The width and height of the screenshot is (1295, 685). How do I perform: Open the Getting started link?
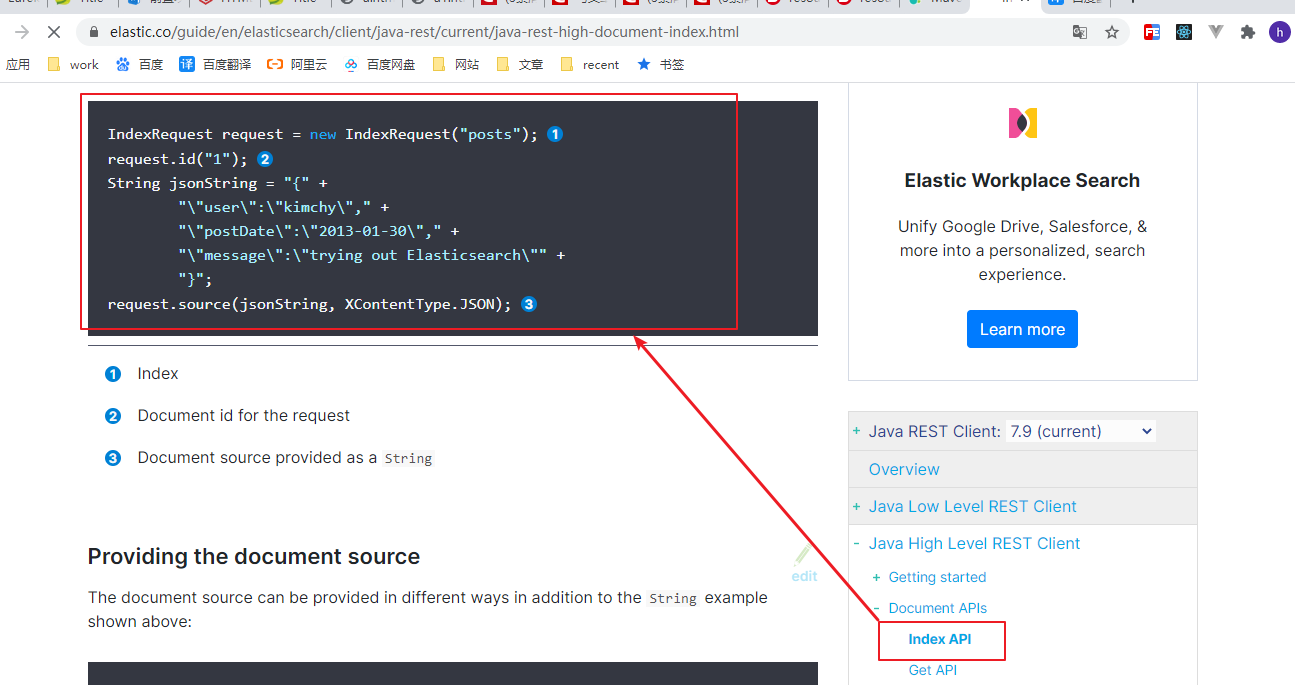[x=937, y=577]
